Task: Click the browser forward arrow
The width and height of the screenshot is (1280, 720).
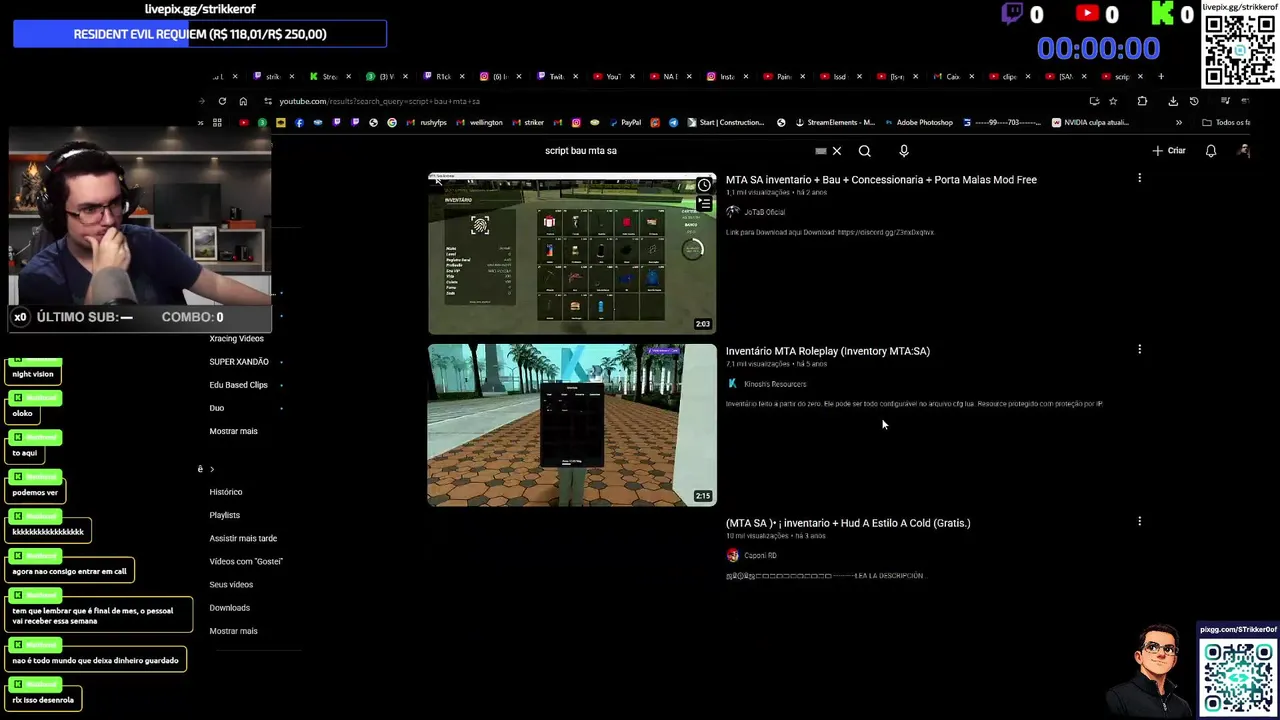Action: pyautogui.click(x=202, y=101)
